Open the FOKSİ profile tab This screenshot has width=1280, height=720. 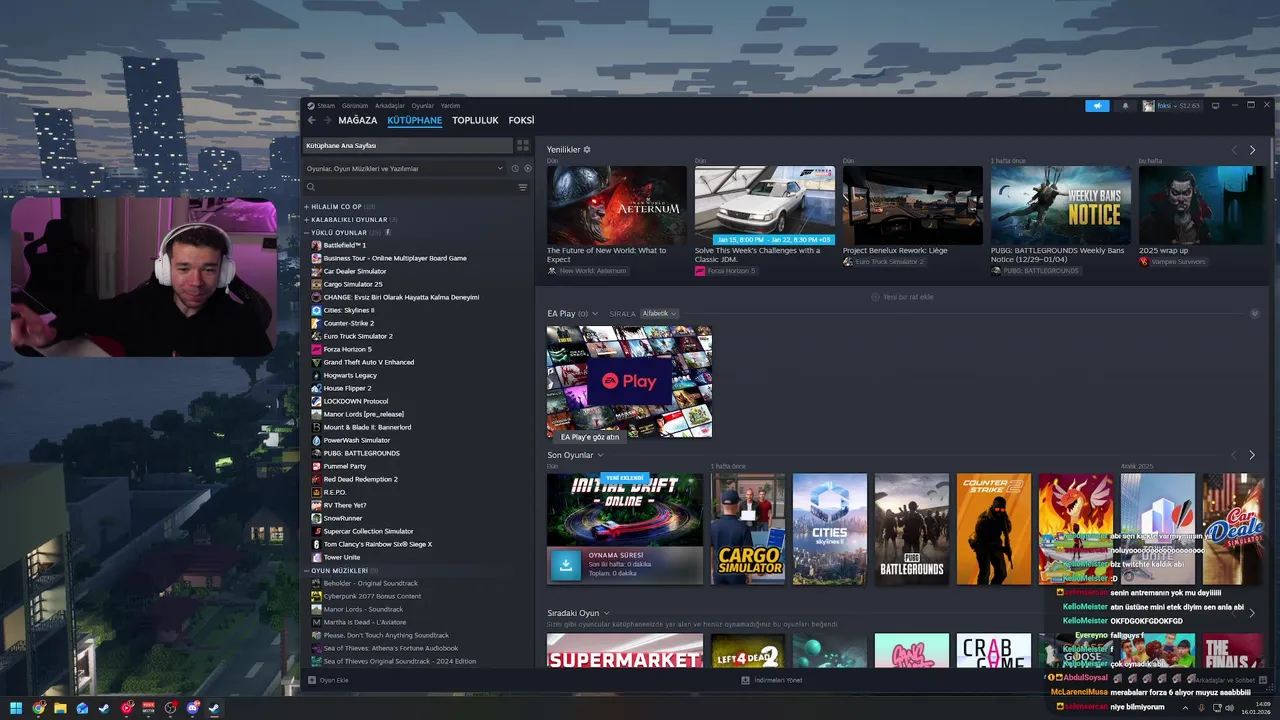tap(521, 120)
